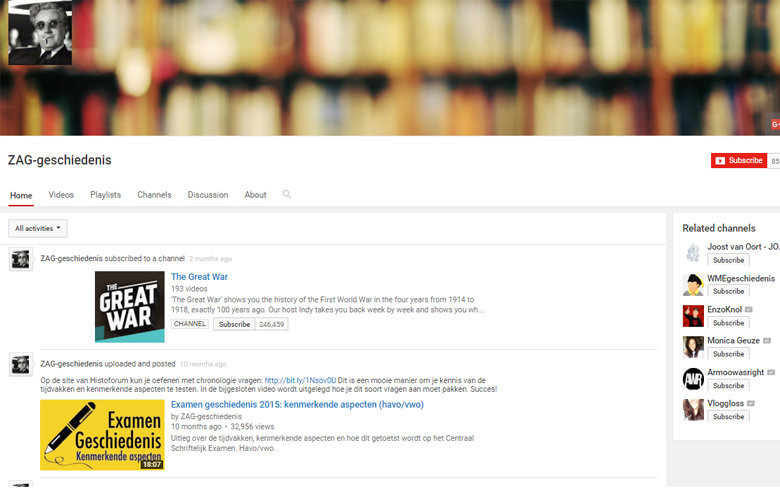780x488 pixels.
Task: Open Vloggloss channel avatar
Action: click(693, 410)
